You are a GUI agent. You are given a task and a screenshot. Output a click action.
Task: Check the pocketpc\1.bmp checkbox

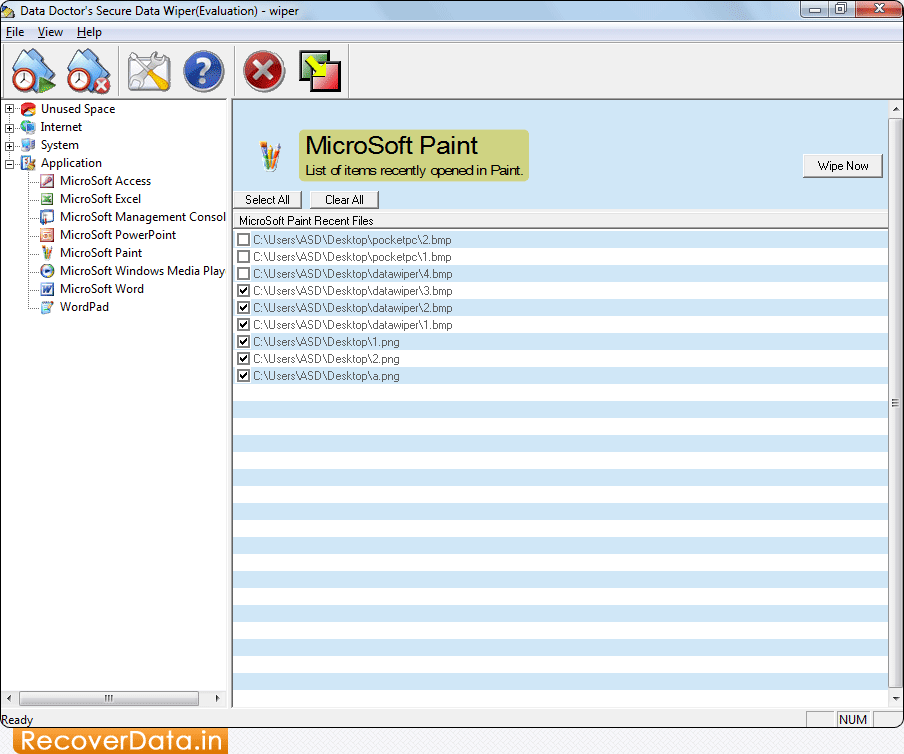point(244,257)
